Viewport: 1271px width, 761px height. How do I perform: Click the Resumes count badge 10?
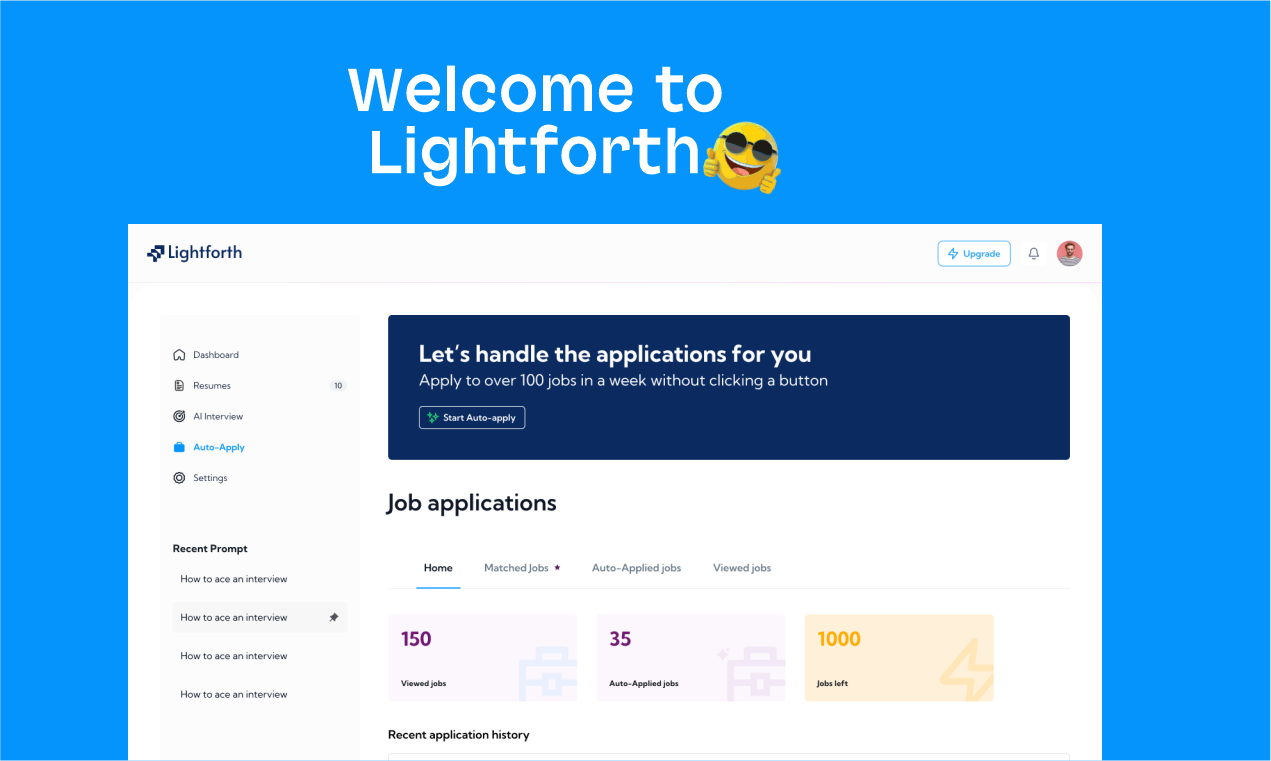click(x=338, y=386)
